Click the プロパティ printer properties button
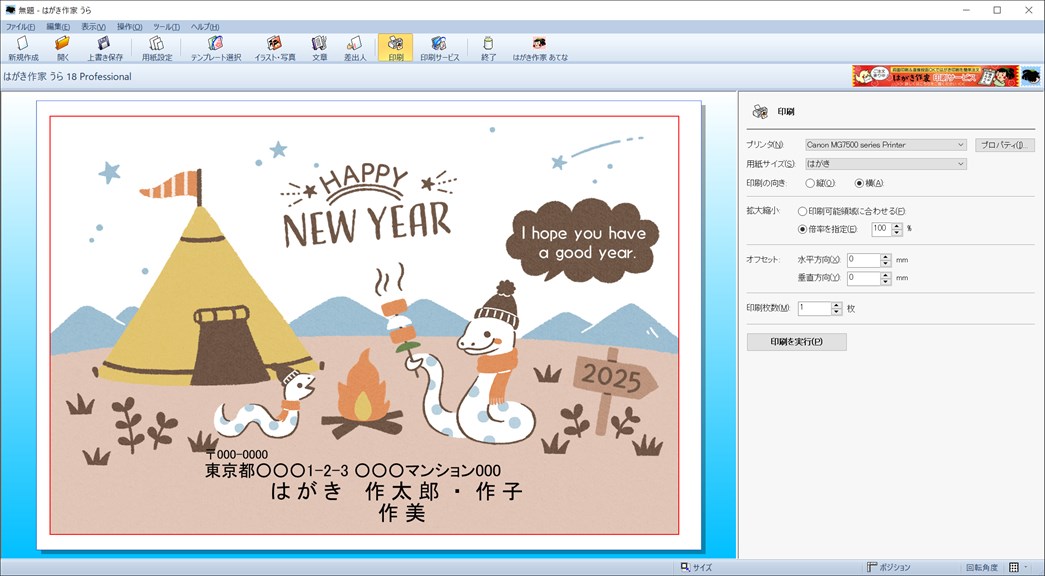 click(x=1005, y=145)
